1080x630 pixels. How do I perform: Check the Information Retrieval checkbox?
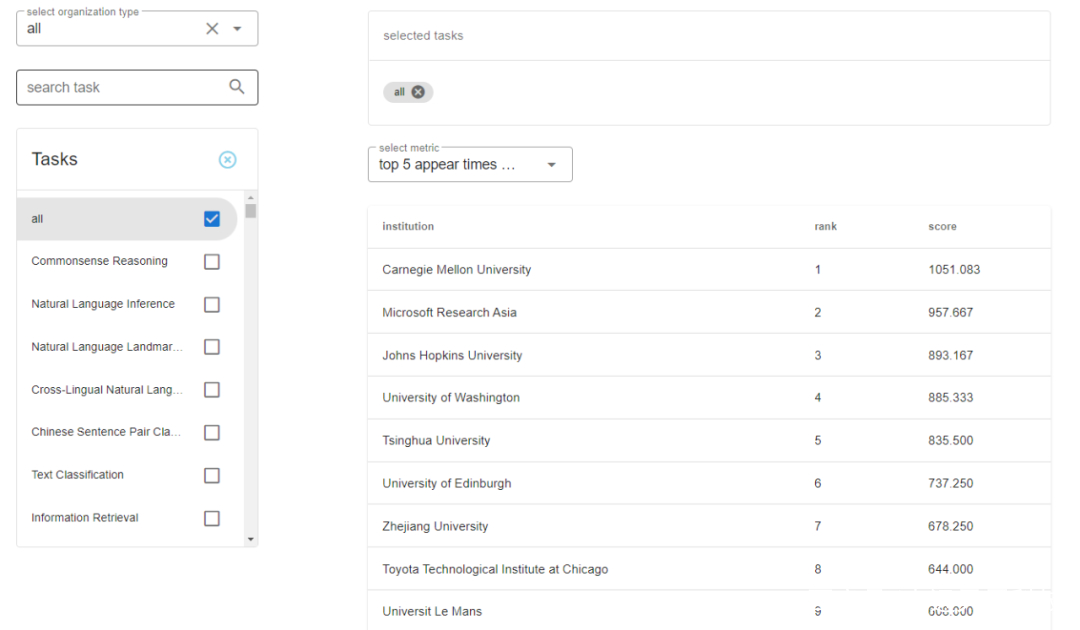coord(212,518)
